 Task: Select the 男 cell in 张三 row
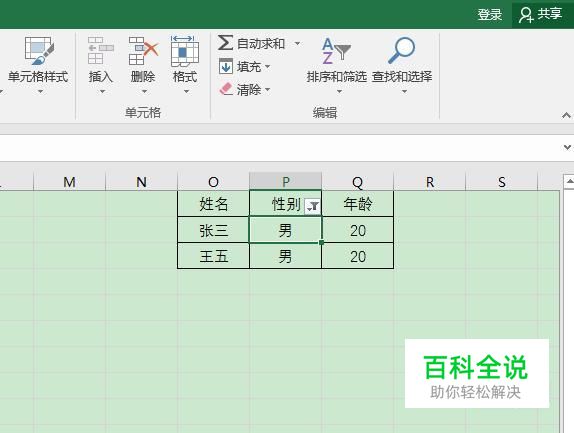tap(286, 230)
